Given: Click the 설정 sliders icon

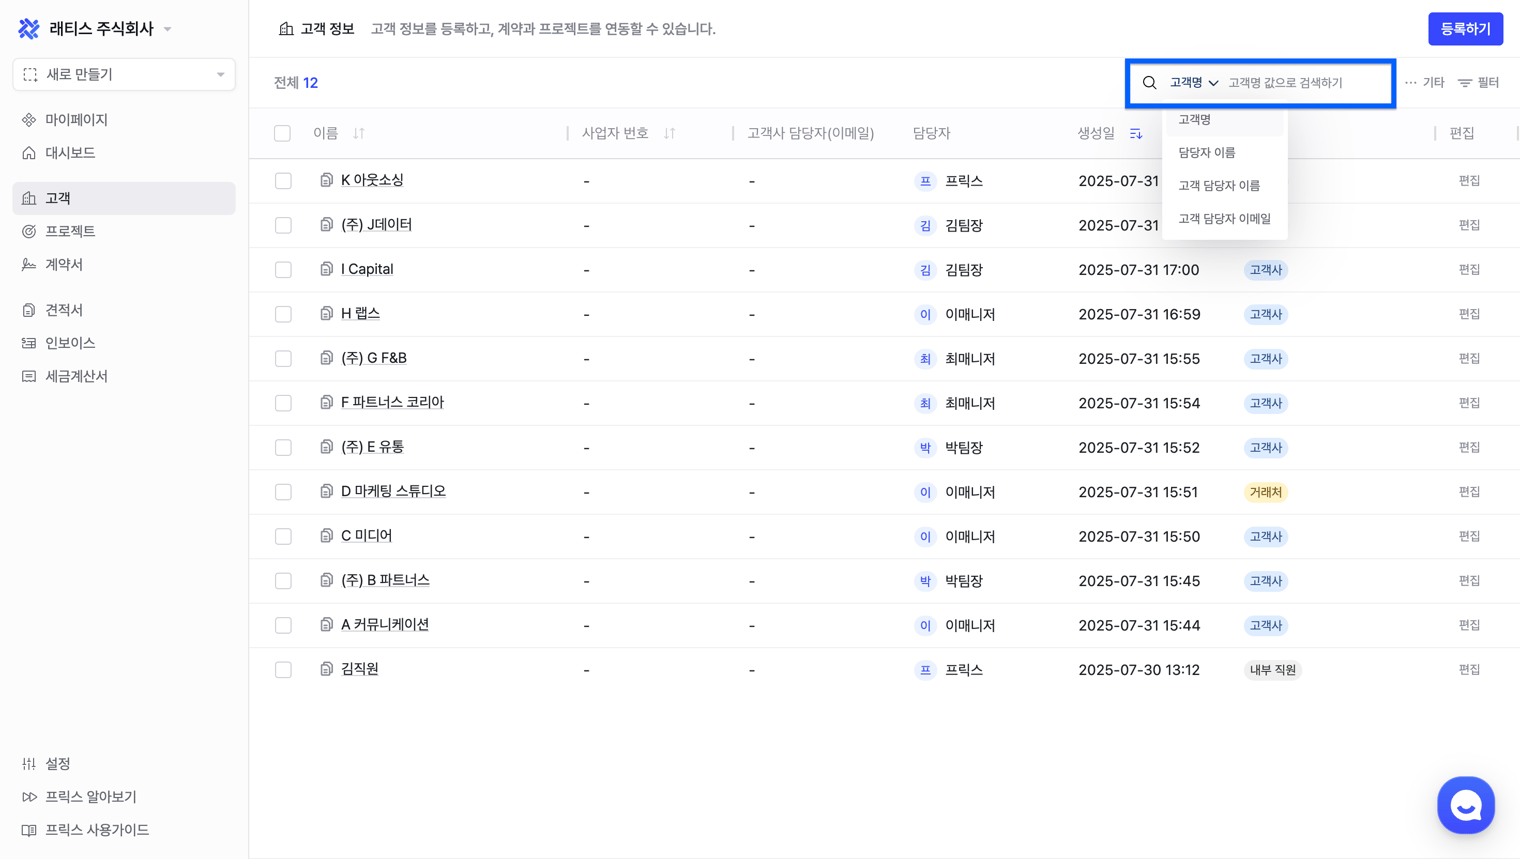Looking at the screenshot, I should 29,764.
